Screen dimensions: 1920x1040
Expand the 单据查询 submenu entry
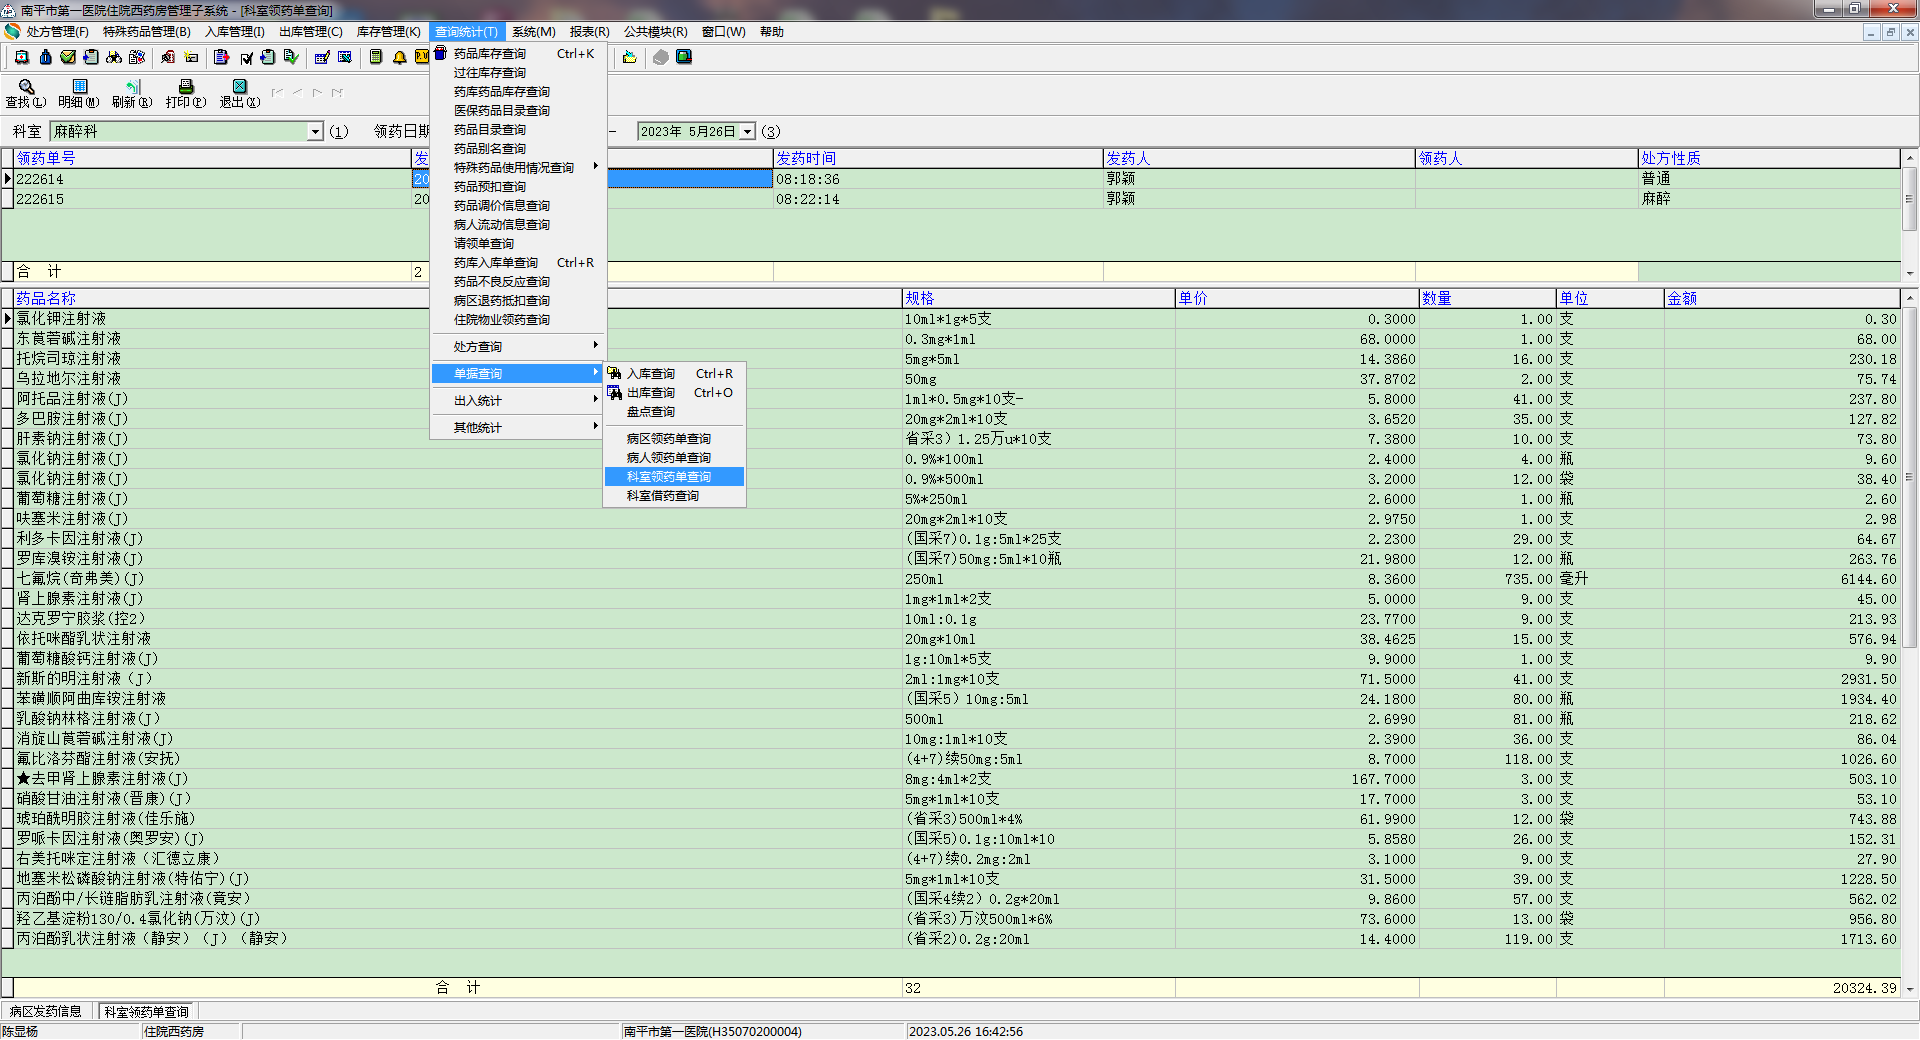coord(518,374)
